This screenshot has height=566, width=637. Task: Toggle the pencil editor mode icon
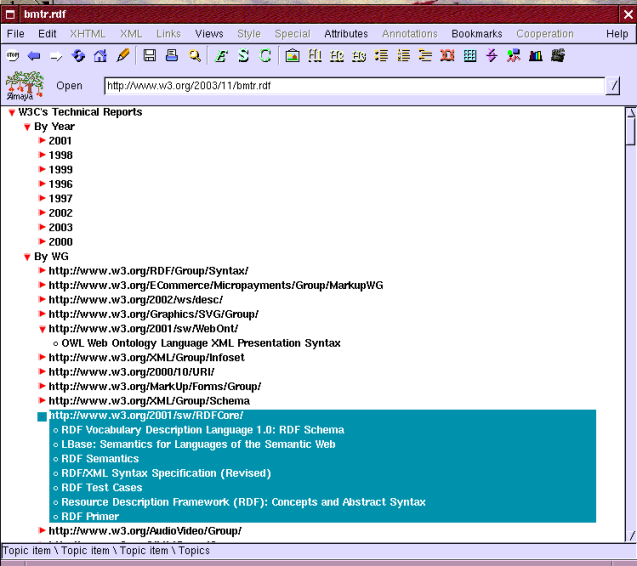123,56
